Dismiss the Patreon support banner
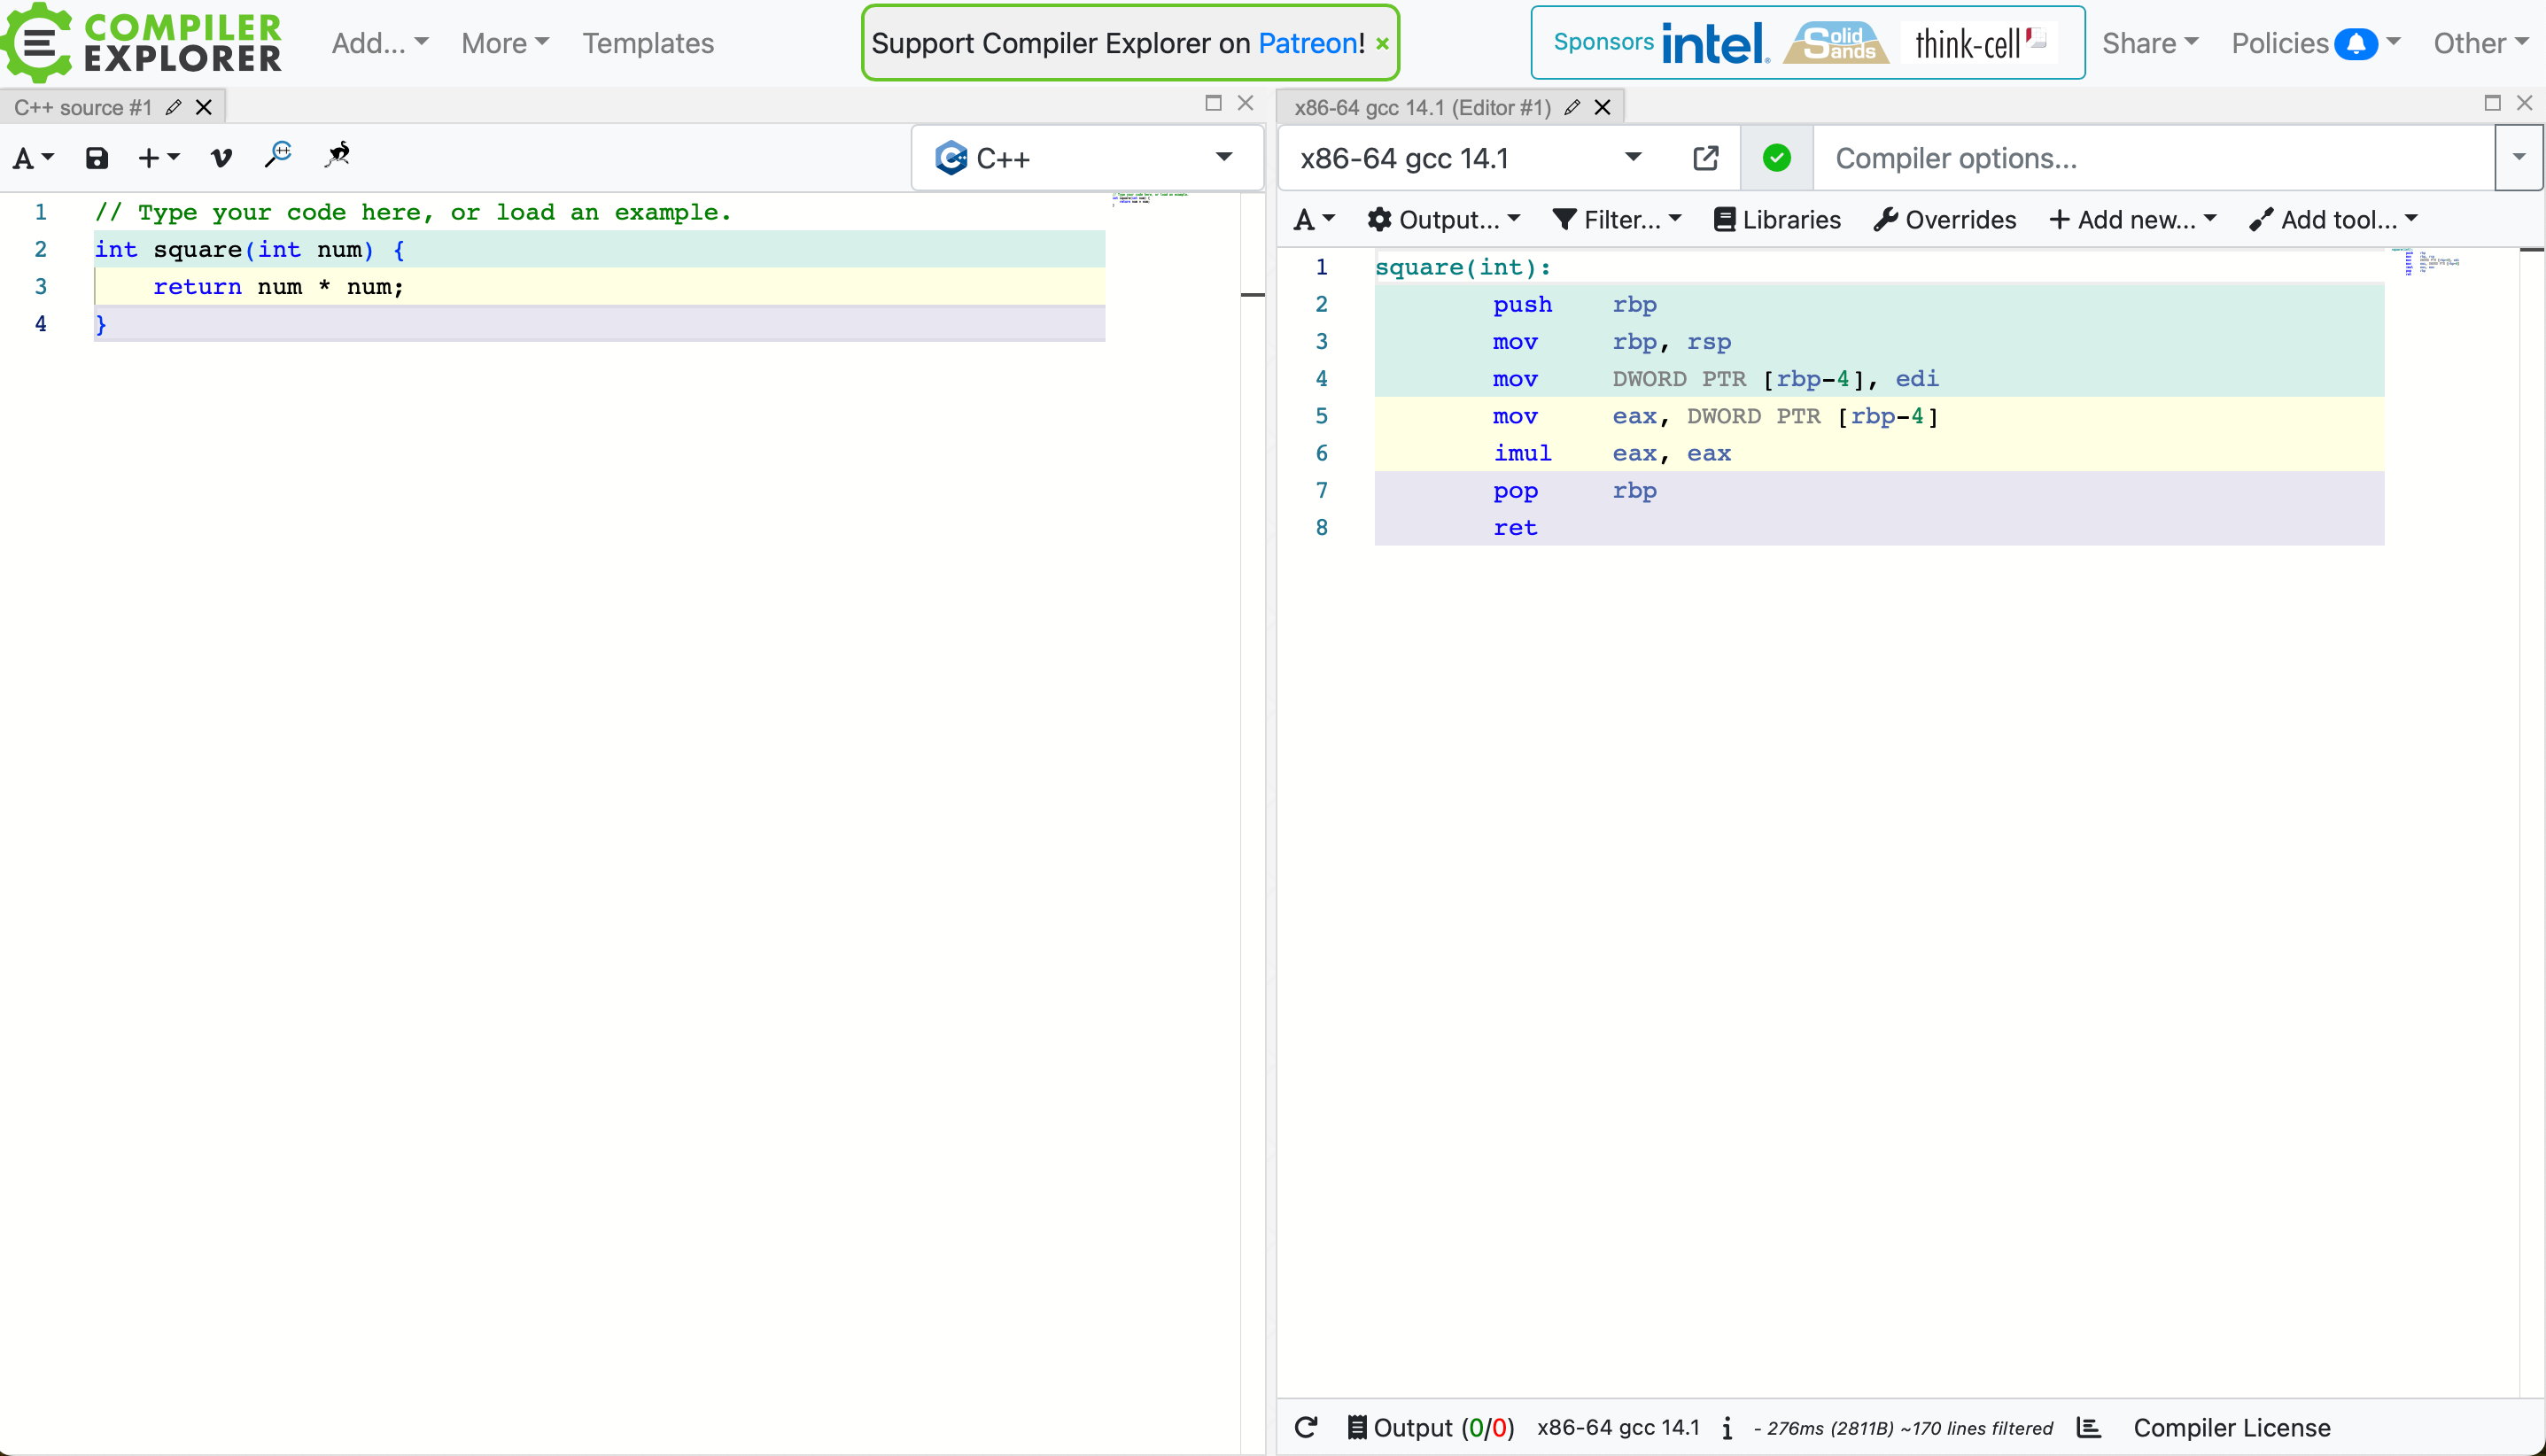 click(x=1382, y=44)
